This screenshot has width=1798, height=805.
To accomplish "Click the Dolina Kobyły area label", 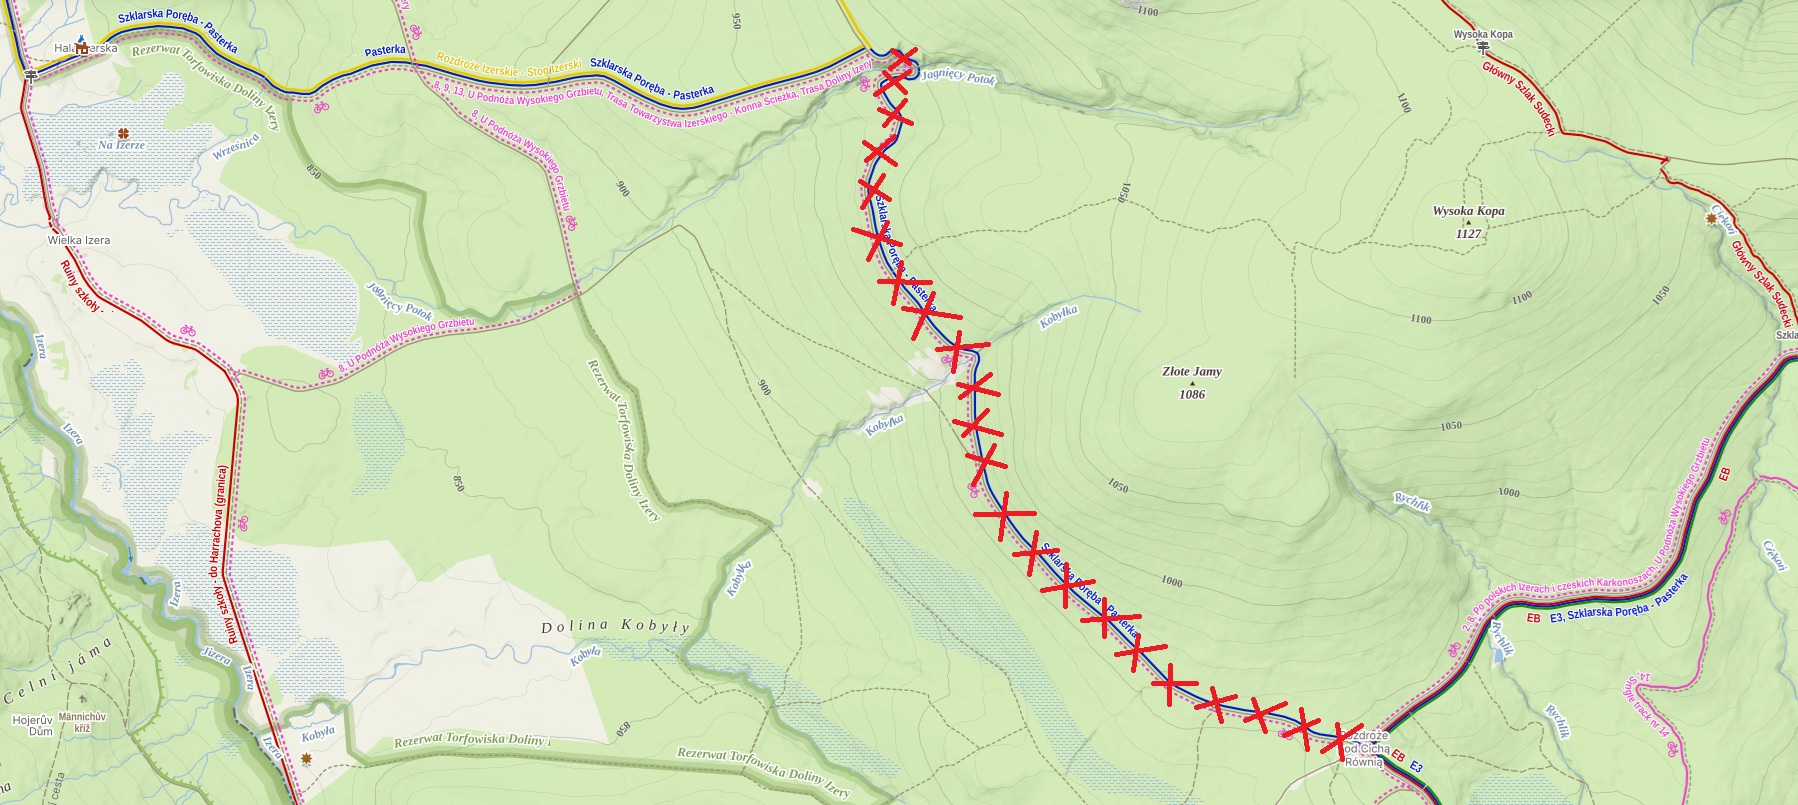I will tap(616, 627).
